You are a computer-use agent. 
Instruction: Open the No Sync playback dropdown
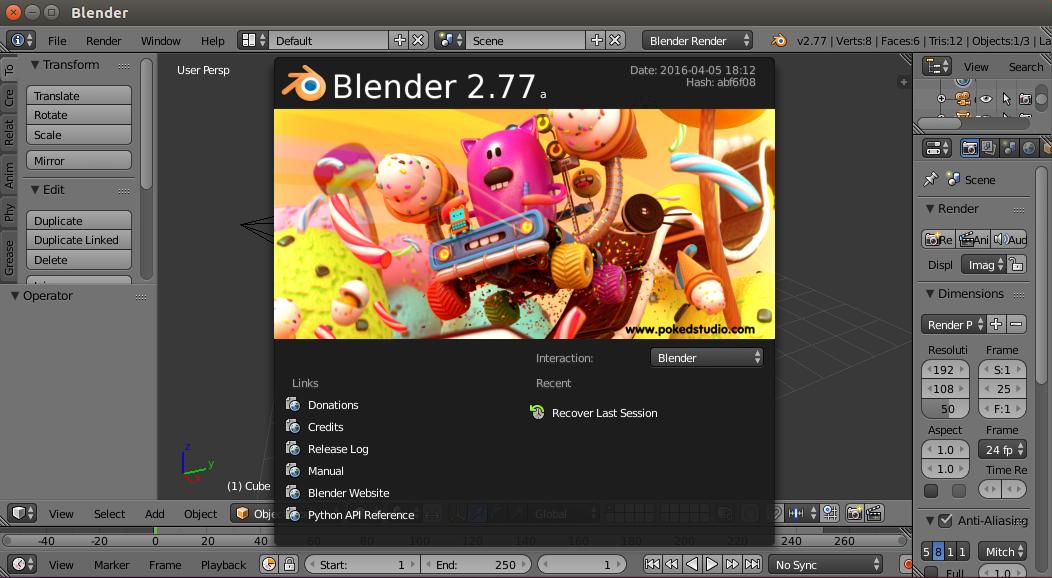click(x=825, y=565)
